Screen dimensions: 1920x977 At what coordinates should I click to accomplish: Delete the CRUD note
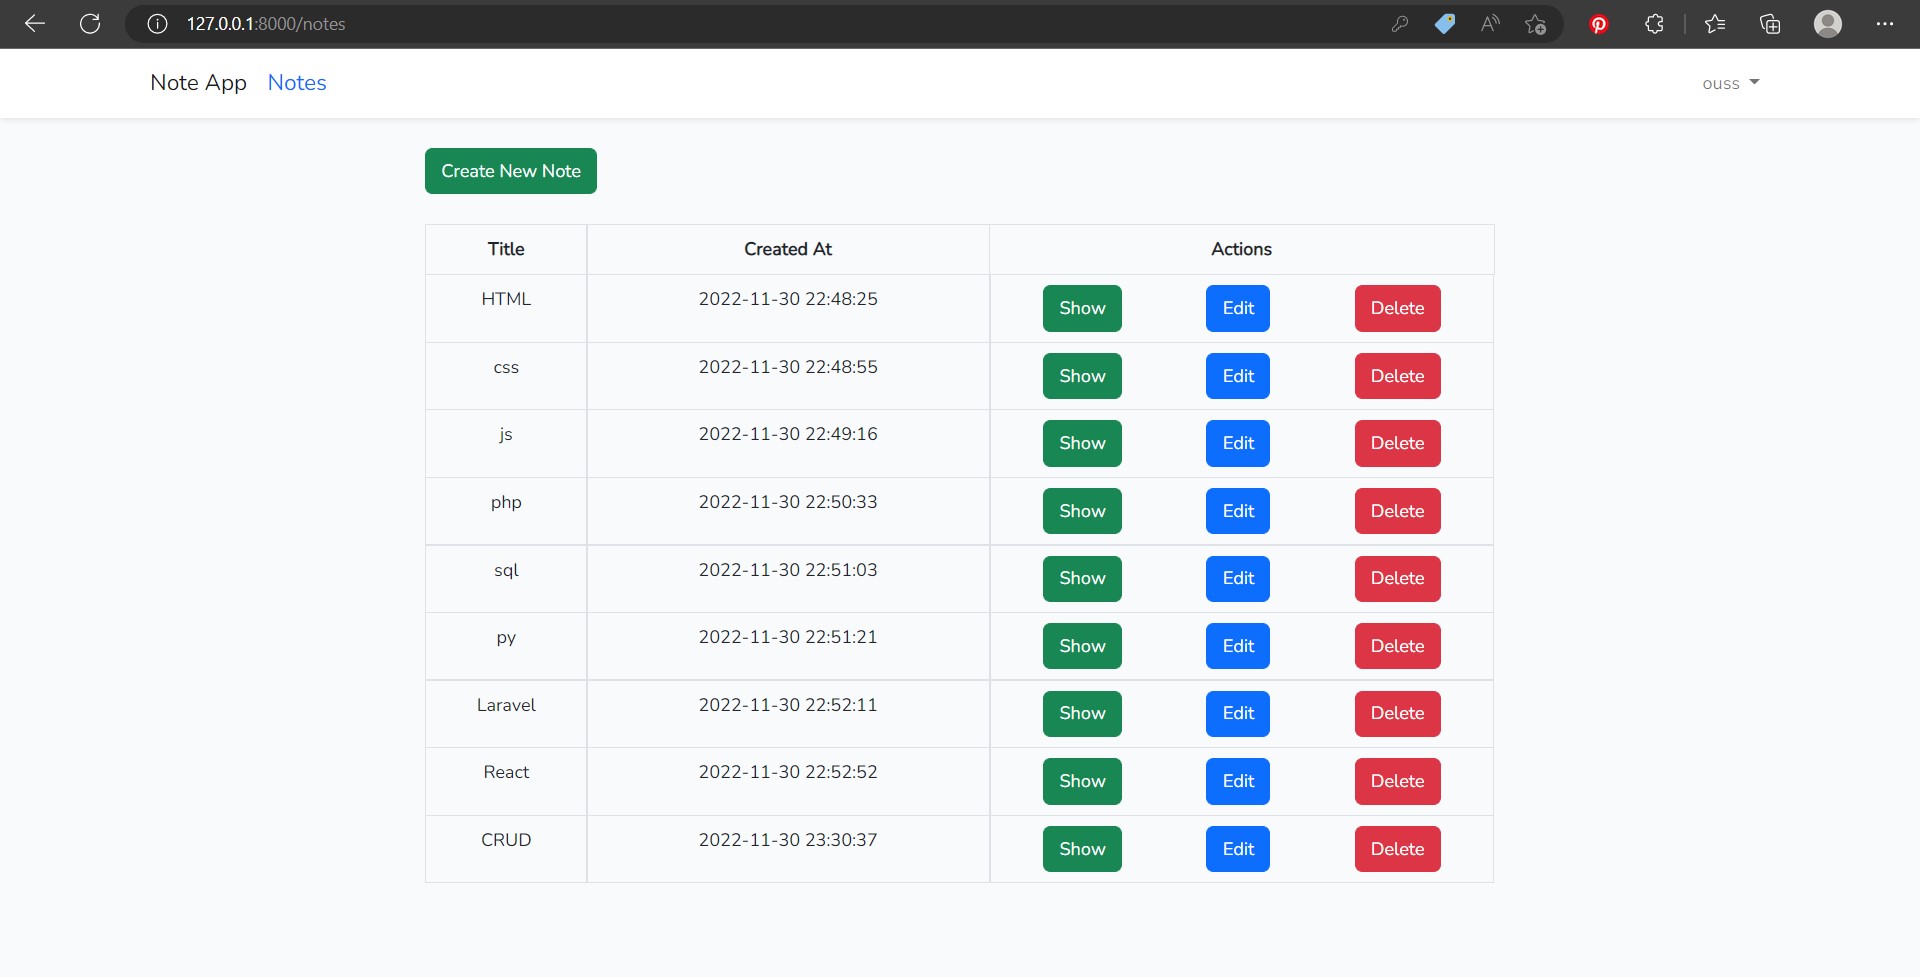(1397, 848)
